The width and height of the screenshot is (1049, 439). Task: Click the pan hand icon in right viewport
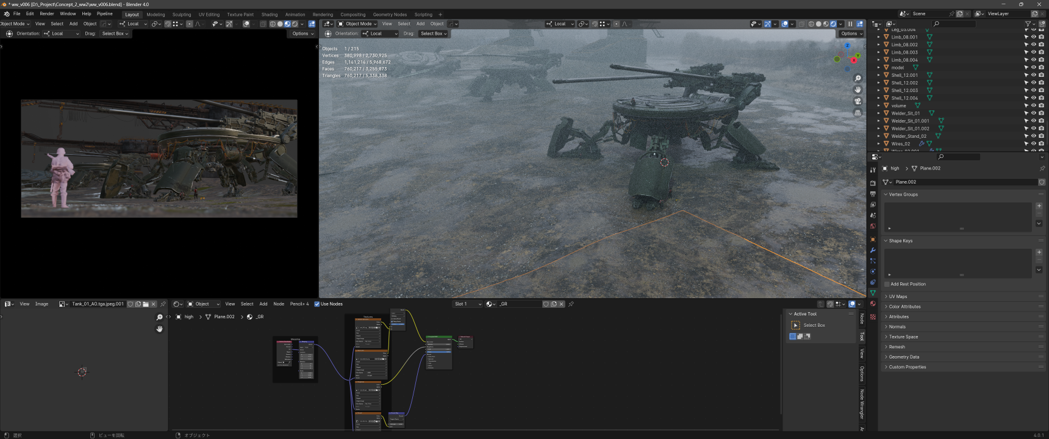[858, 90]
